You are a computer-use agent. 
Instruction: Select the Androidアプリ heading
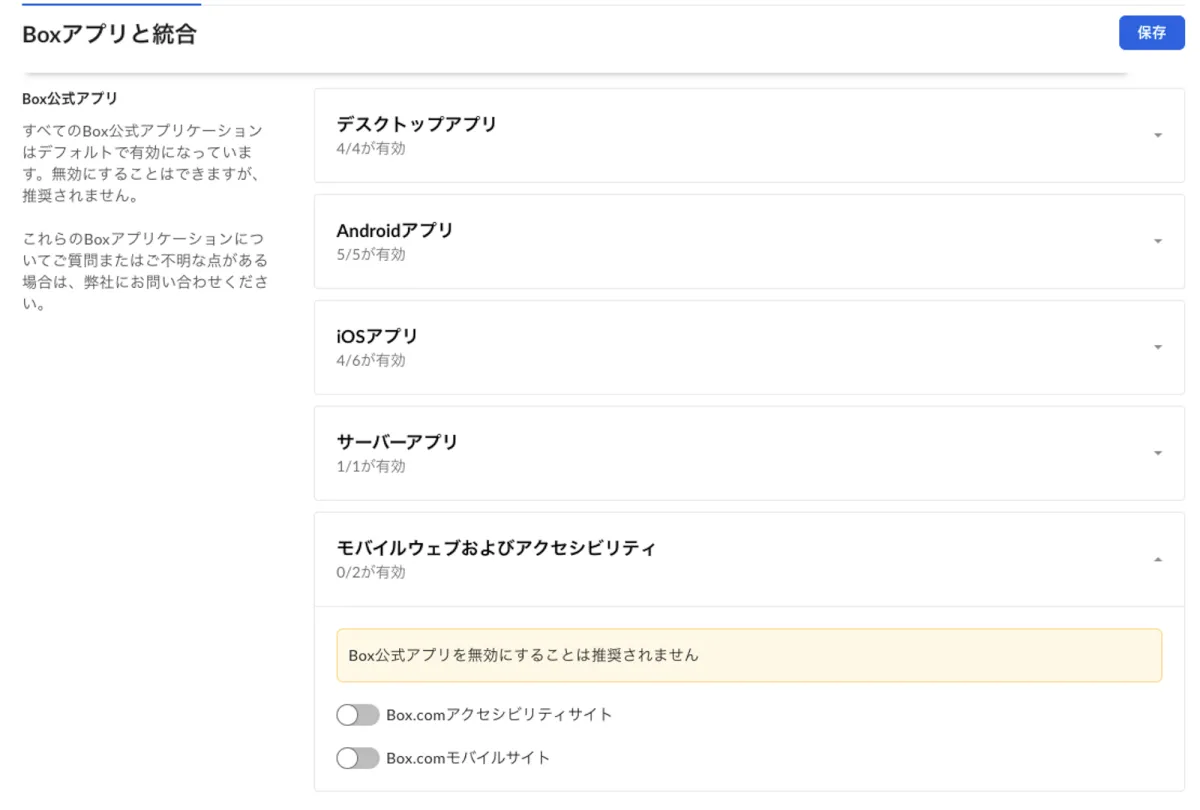pyautogui.click(x=394, y=231)
